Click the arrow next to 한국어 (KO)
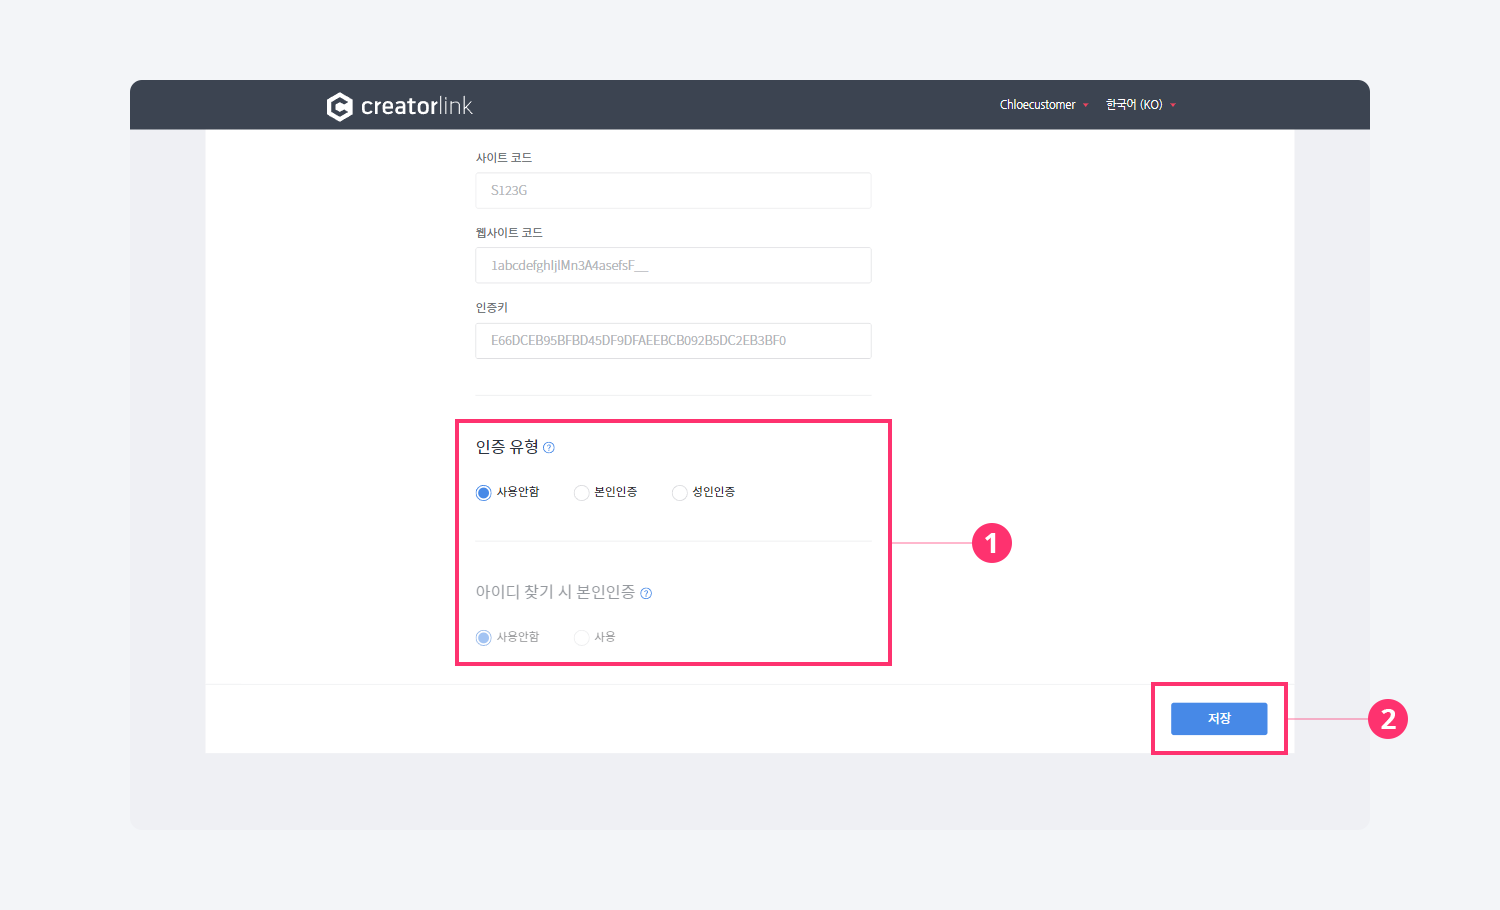 (x=1173, y=105)
